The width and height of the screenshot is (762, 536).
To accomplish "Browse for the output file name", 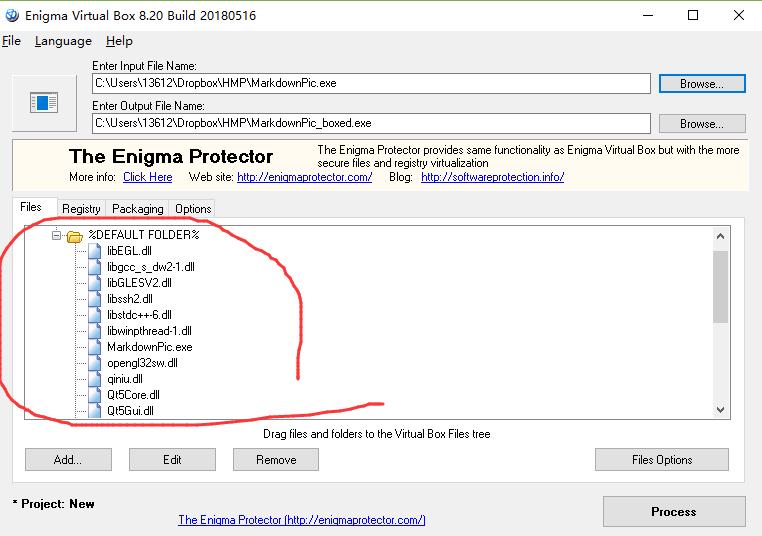I will [702, 123].
